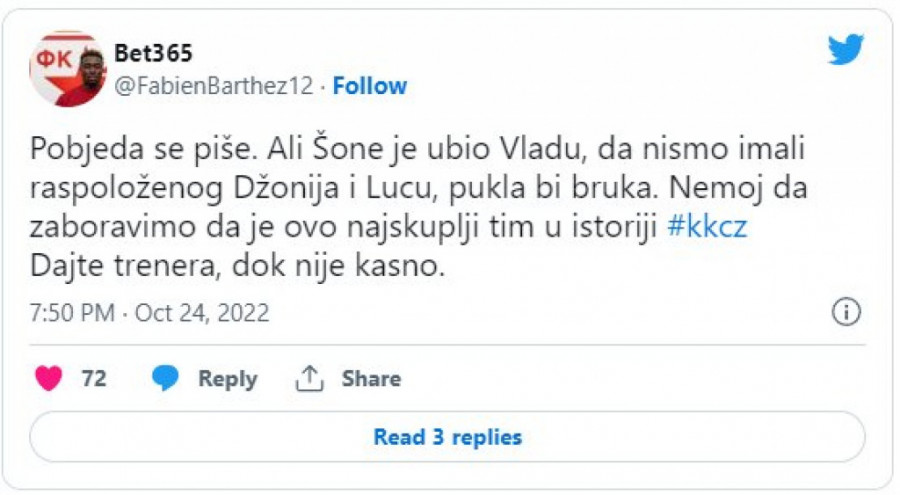
Task: Open the Bet365 profile avatar picture
Action: 67,70
